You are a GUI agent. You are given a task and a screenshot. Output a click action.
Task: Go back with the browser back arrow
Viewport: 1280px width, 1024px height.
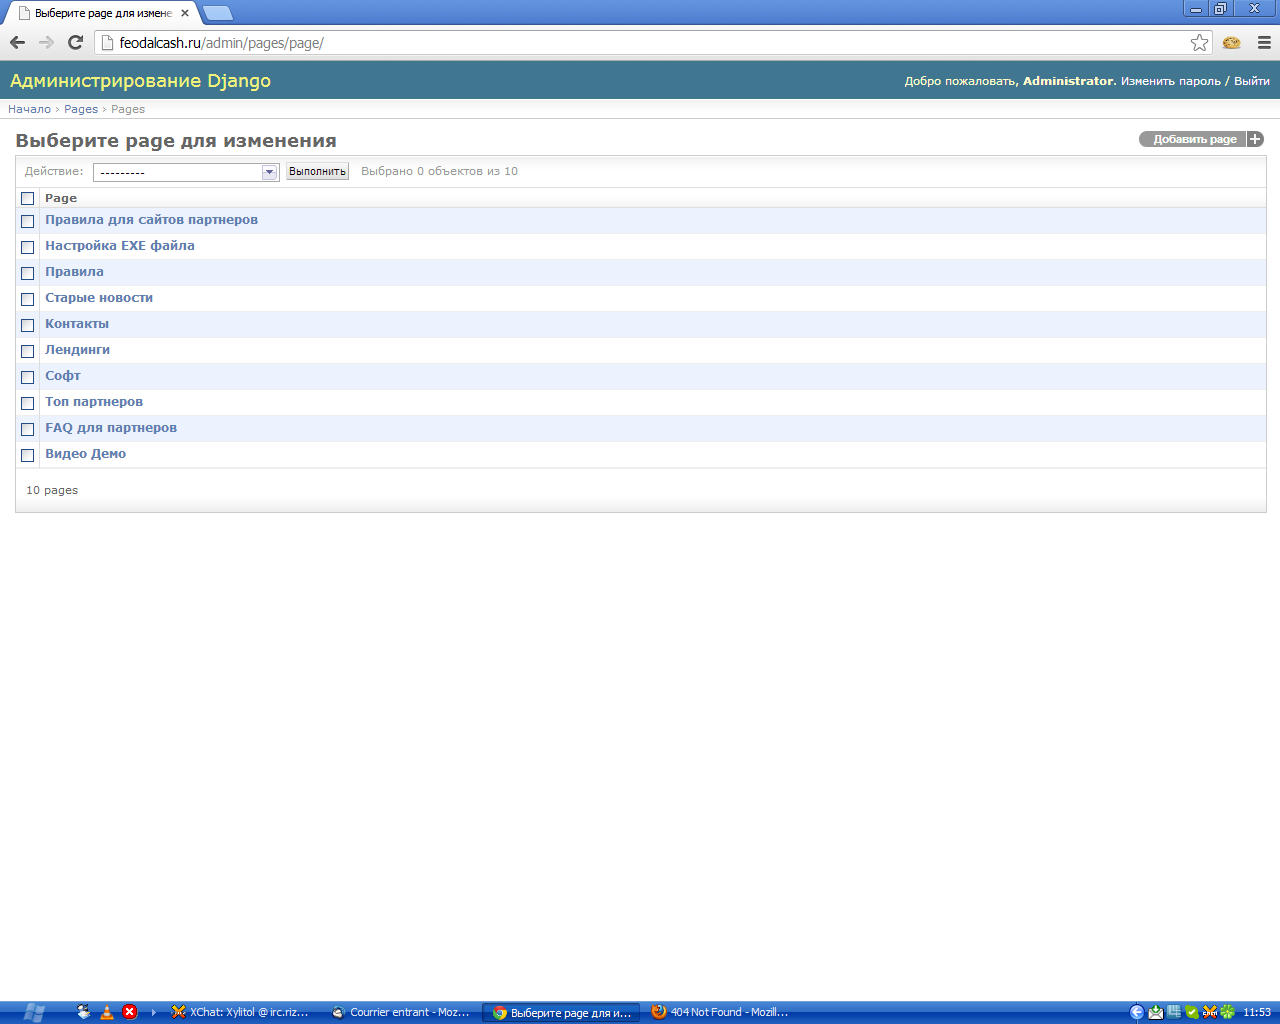click(x=17, y=42)
